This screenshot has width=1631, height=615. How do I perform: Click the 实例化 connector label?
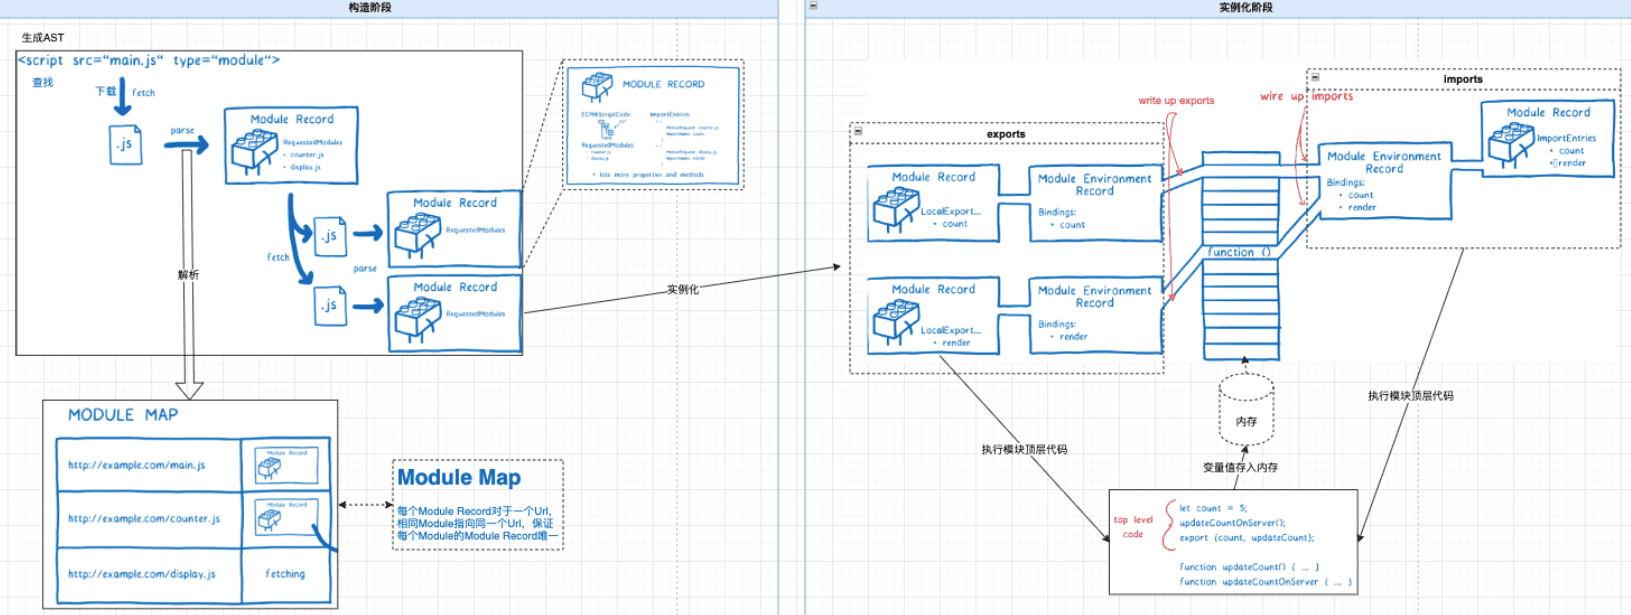(683, 289)
